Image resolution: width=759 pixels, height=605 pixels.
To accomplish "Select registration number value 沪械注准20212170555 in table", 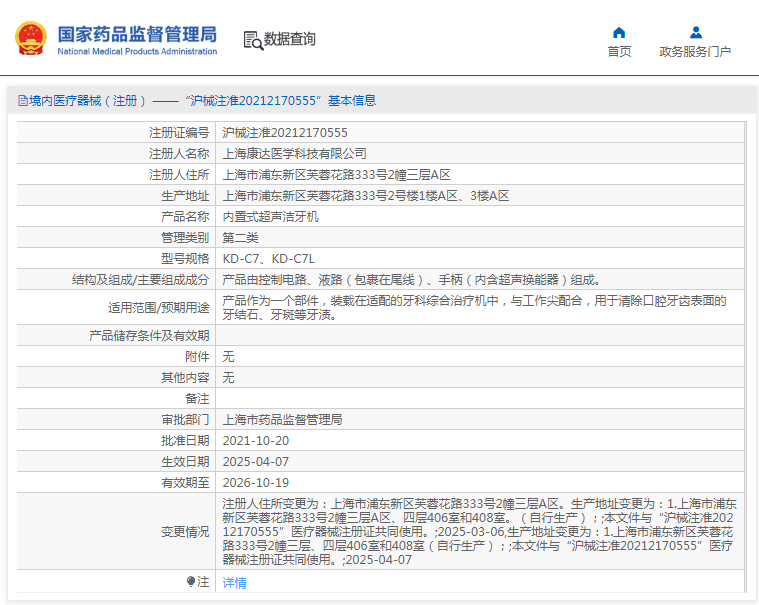I will tap(285, 133).
